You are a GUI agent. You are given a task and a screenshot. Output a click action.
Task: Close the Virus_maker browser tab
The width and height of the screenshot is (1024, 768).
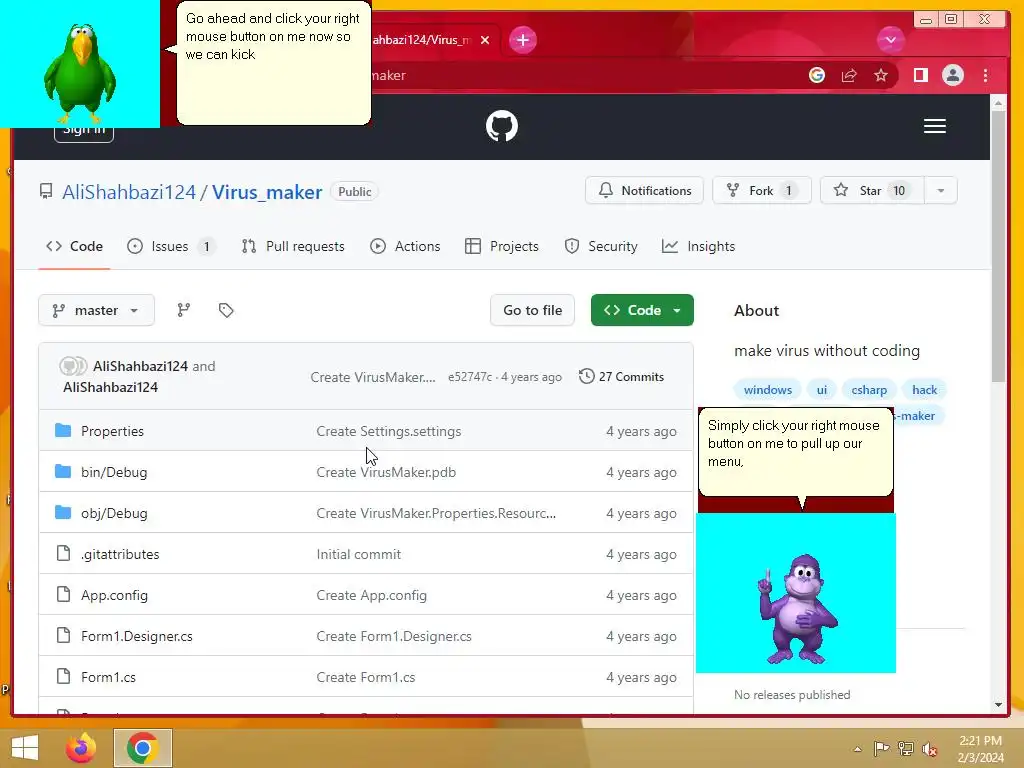tap(485, 40)
